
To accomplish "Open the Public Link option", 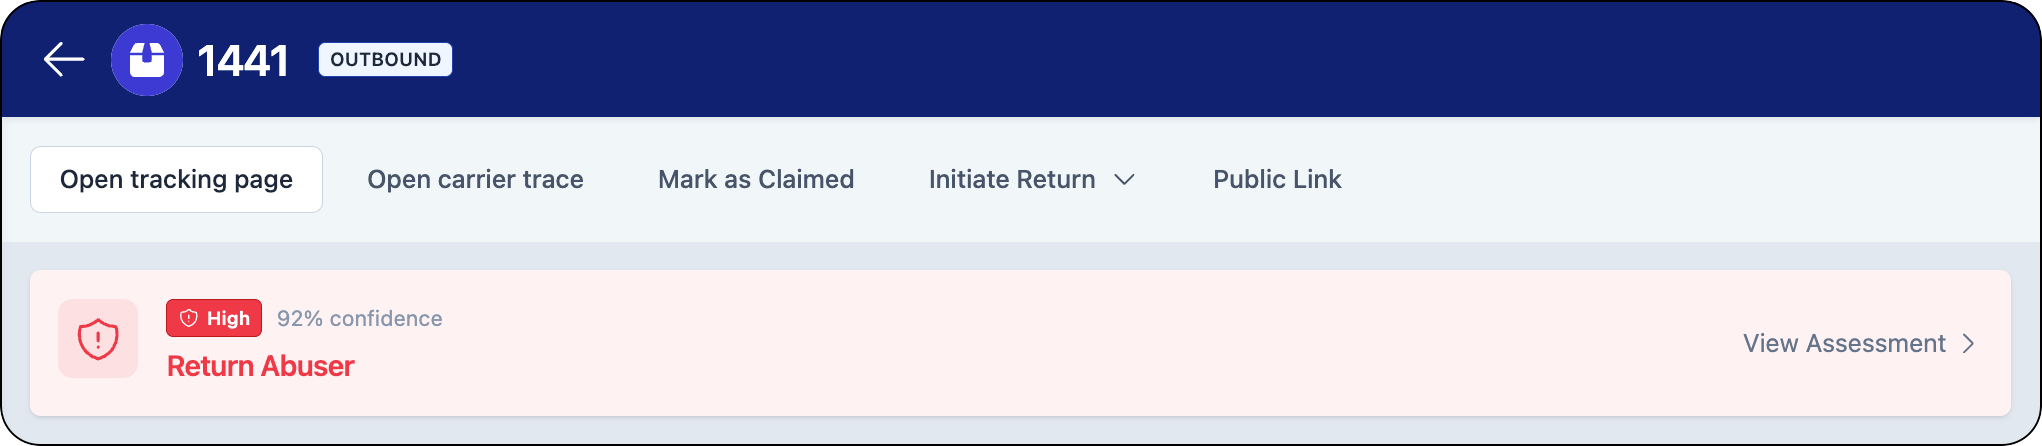I will 1277,180.
